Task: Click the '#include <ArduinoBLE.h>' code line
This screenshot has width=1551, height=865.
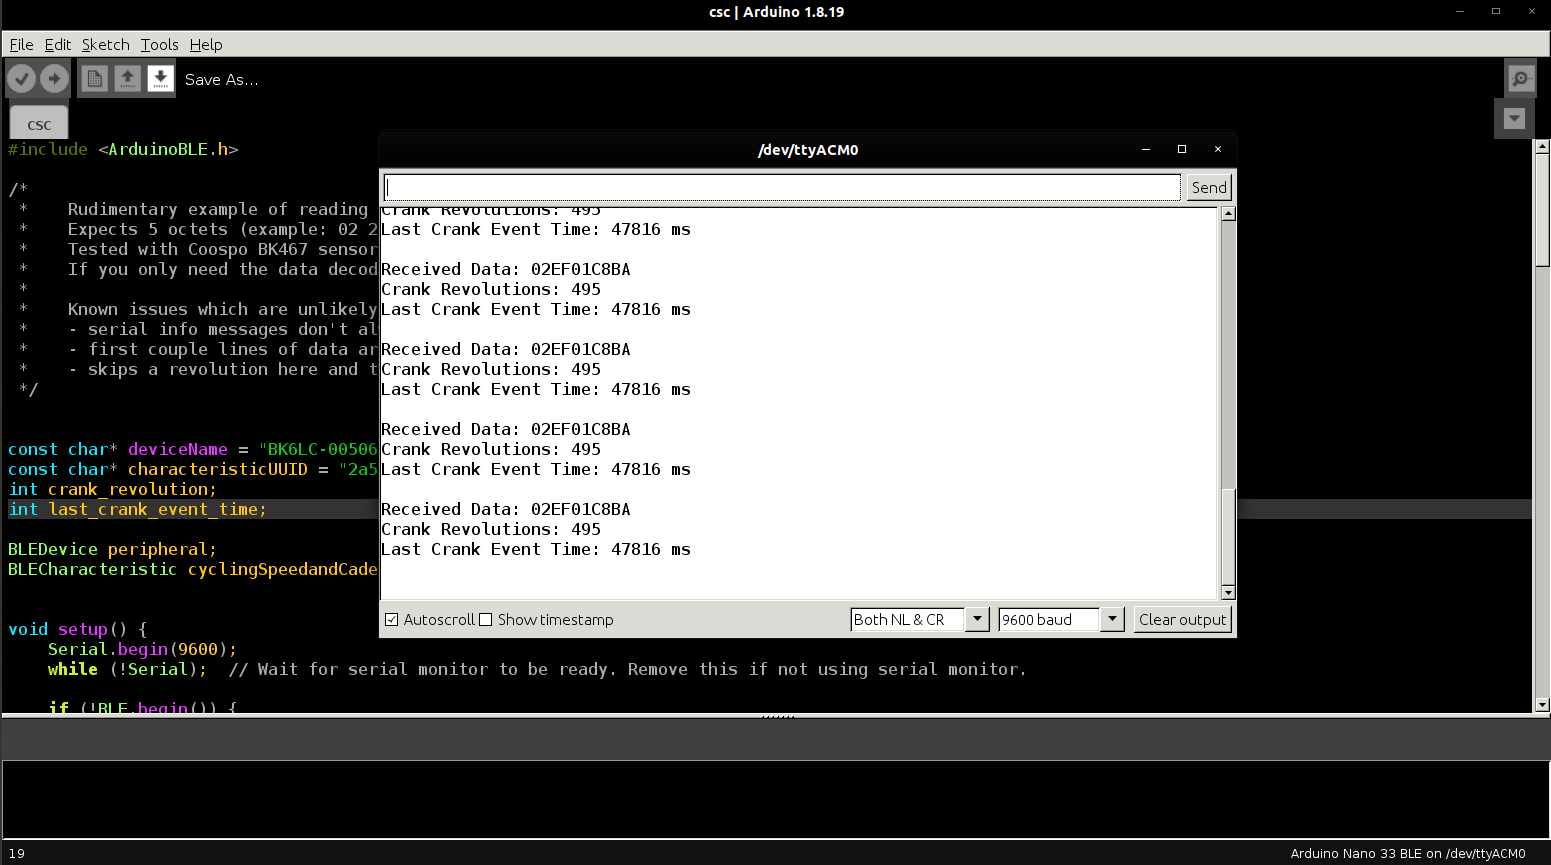Action: click(123, 149)
